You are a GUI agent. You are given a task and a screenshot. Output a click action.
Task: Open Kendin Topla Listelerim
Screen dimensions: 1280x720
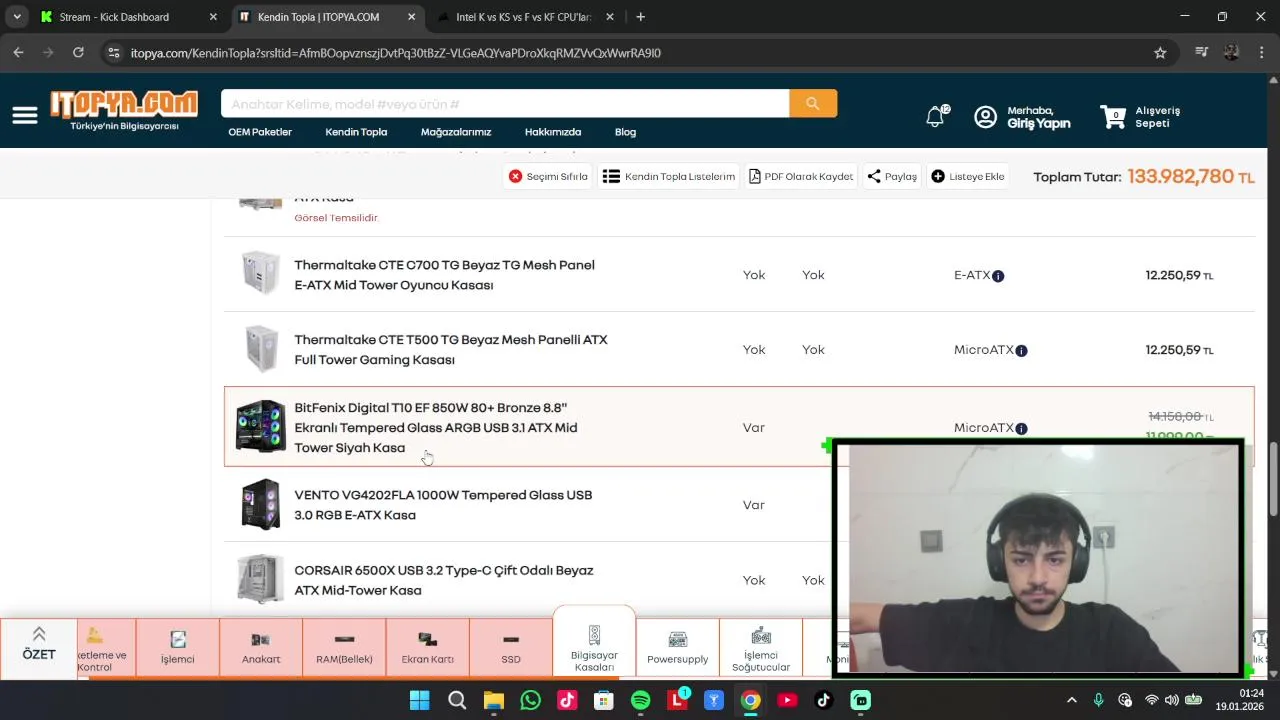click(669, 176)
